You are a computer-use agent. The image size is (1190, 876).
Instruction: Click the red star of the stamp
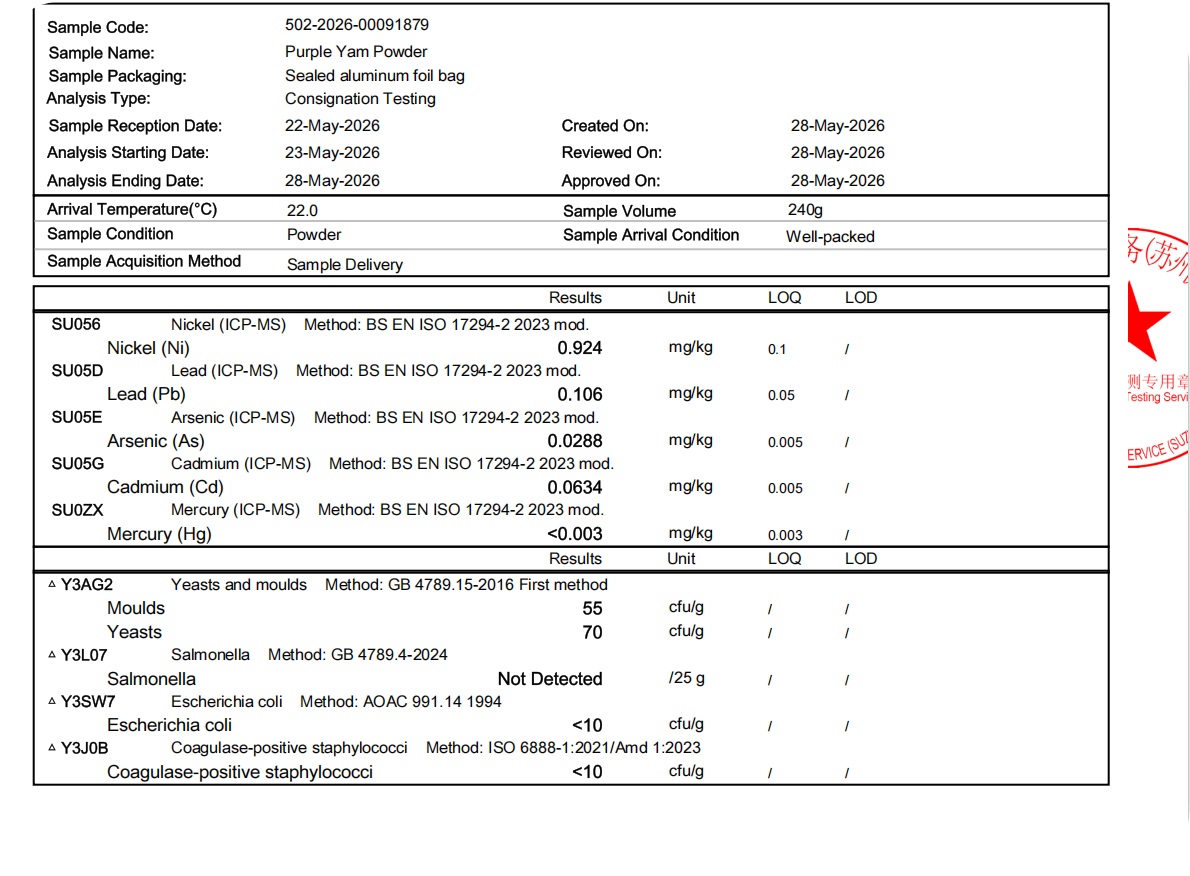(1146, 323)
